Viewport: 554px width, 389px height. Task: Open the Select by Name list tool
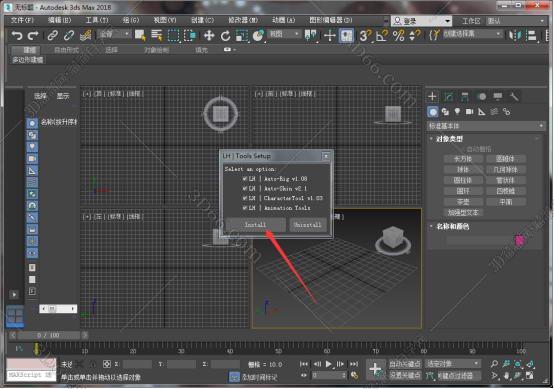[157, 35]
